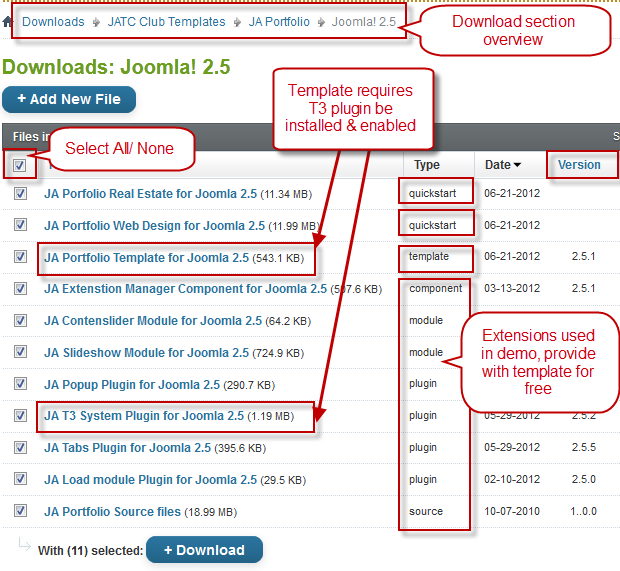This screenshot has width=620, height=571.
Task: Click the Download selected files button
Action: click(204, 550)
